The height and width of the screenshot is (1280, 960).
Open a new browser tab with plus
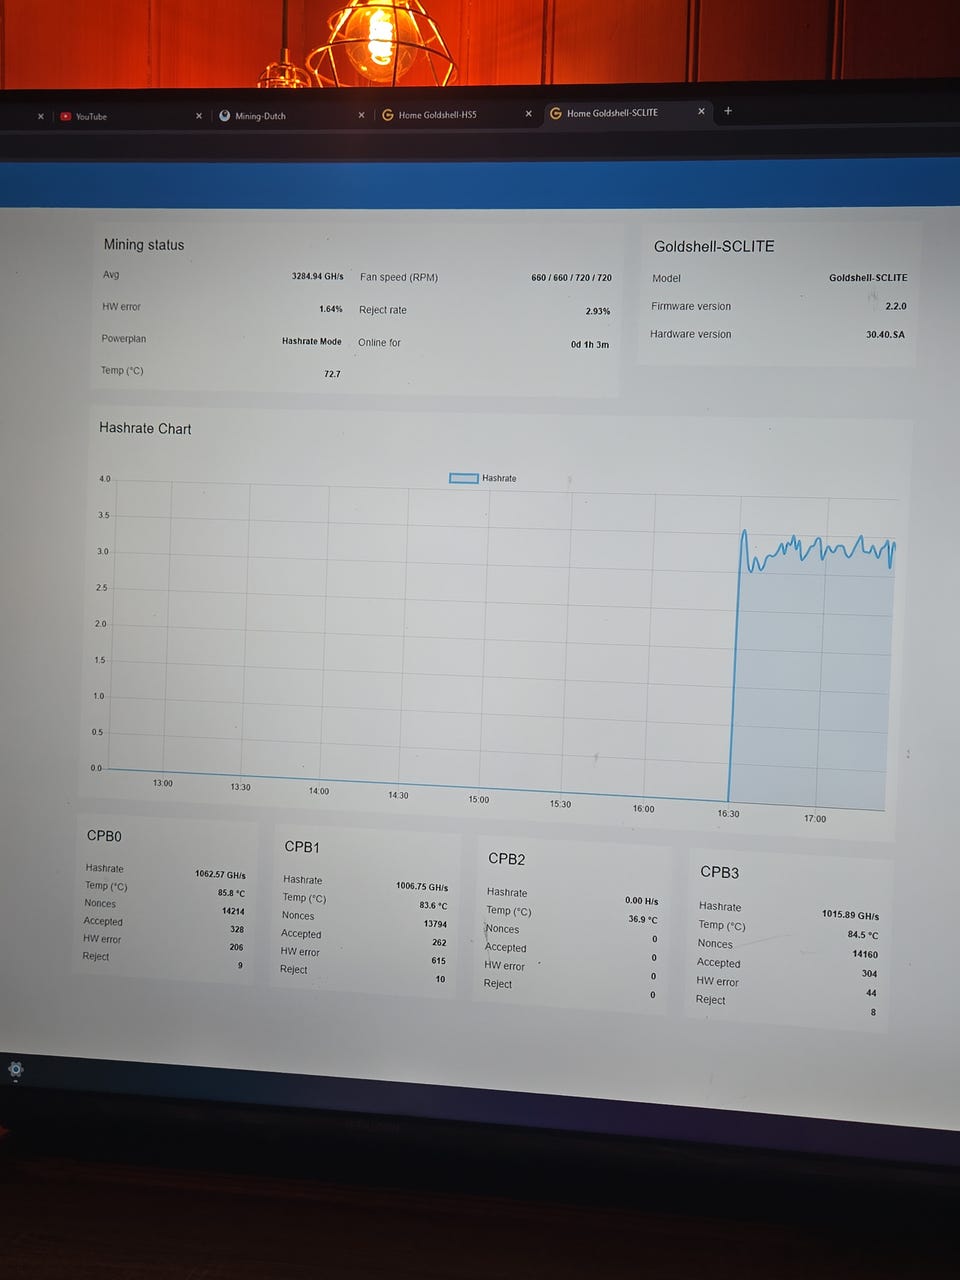click(x=728, y=111)
